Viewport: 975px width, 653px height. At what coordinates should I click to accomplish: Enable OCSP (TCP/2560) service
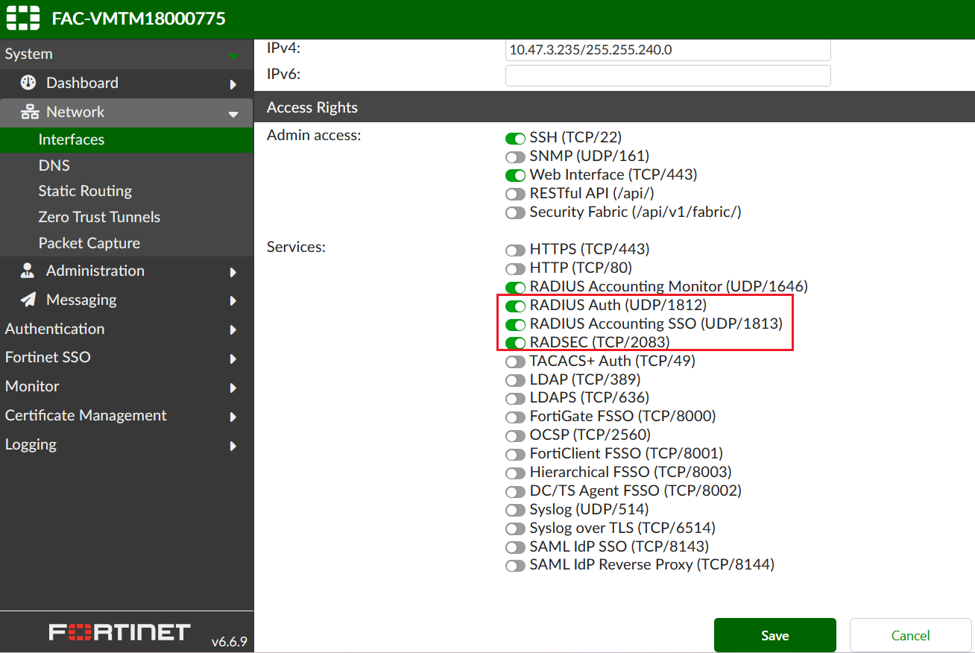tap(515, 435)
